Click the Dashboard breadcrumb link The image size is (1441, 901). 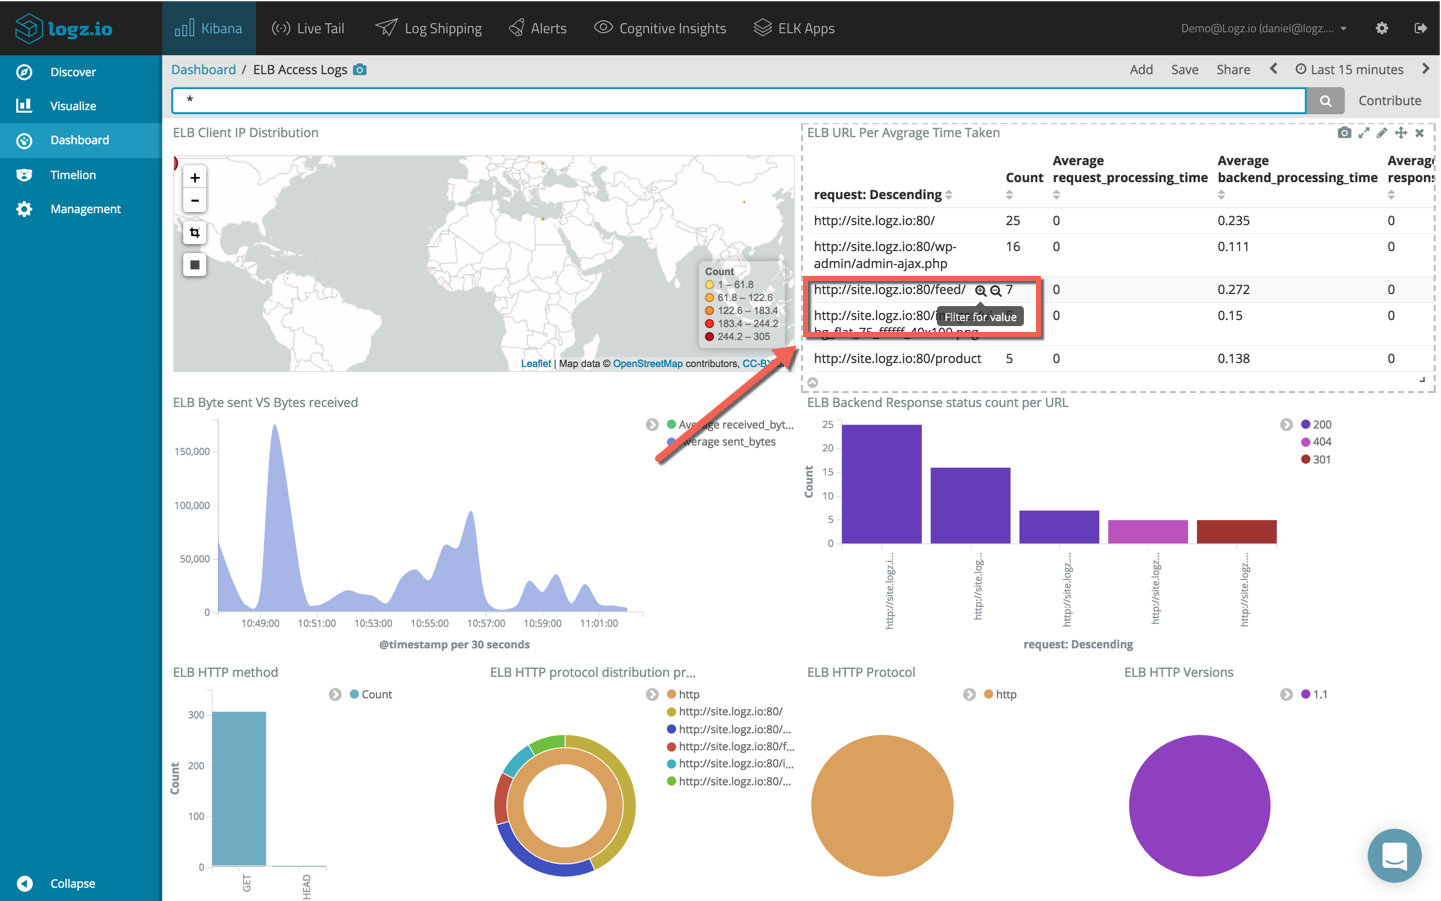203,69
